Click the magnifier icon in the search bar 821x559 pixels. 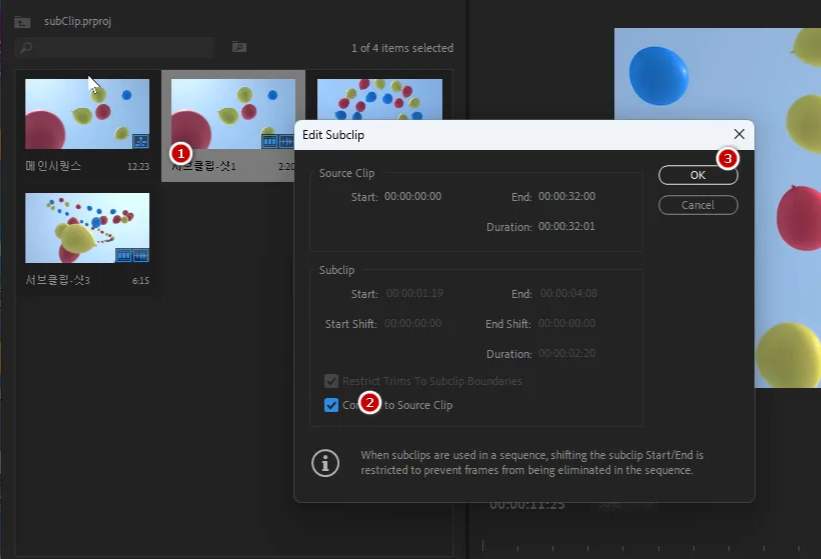click(x=26, y=47)
